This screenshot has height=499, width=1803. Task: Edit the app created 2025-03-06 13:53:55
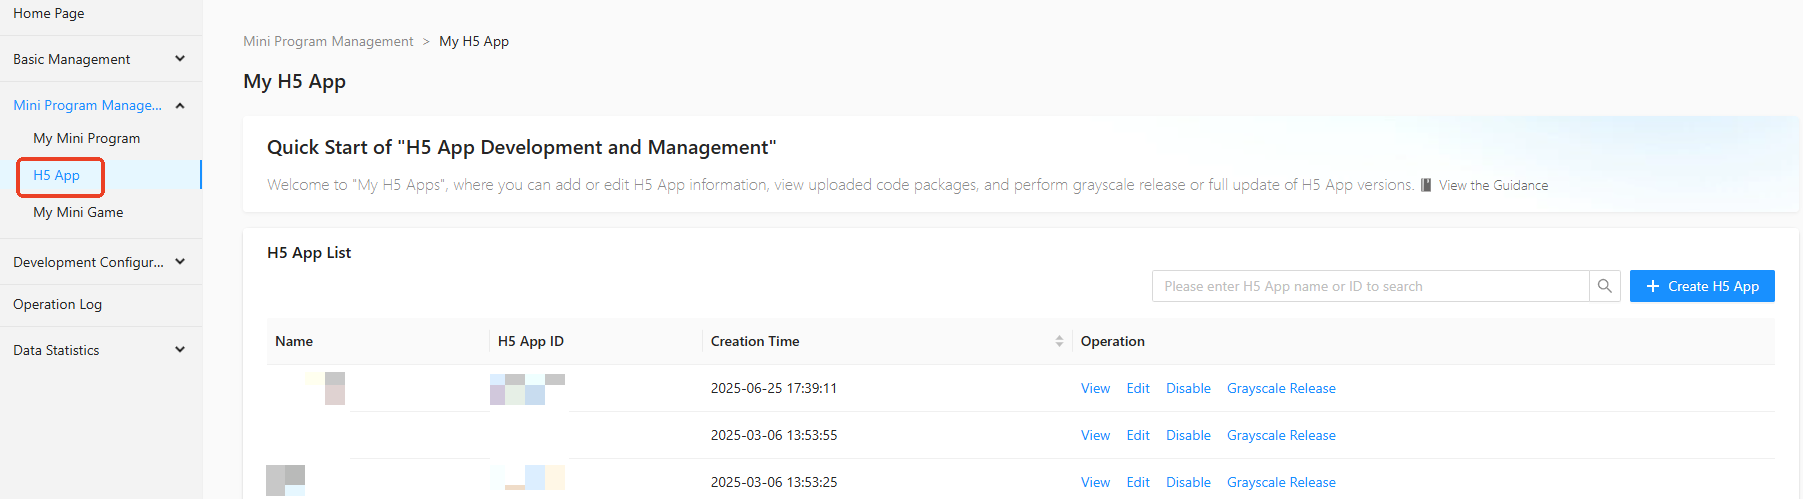[x=1138, y=435]
